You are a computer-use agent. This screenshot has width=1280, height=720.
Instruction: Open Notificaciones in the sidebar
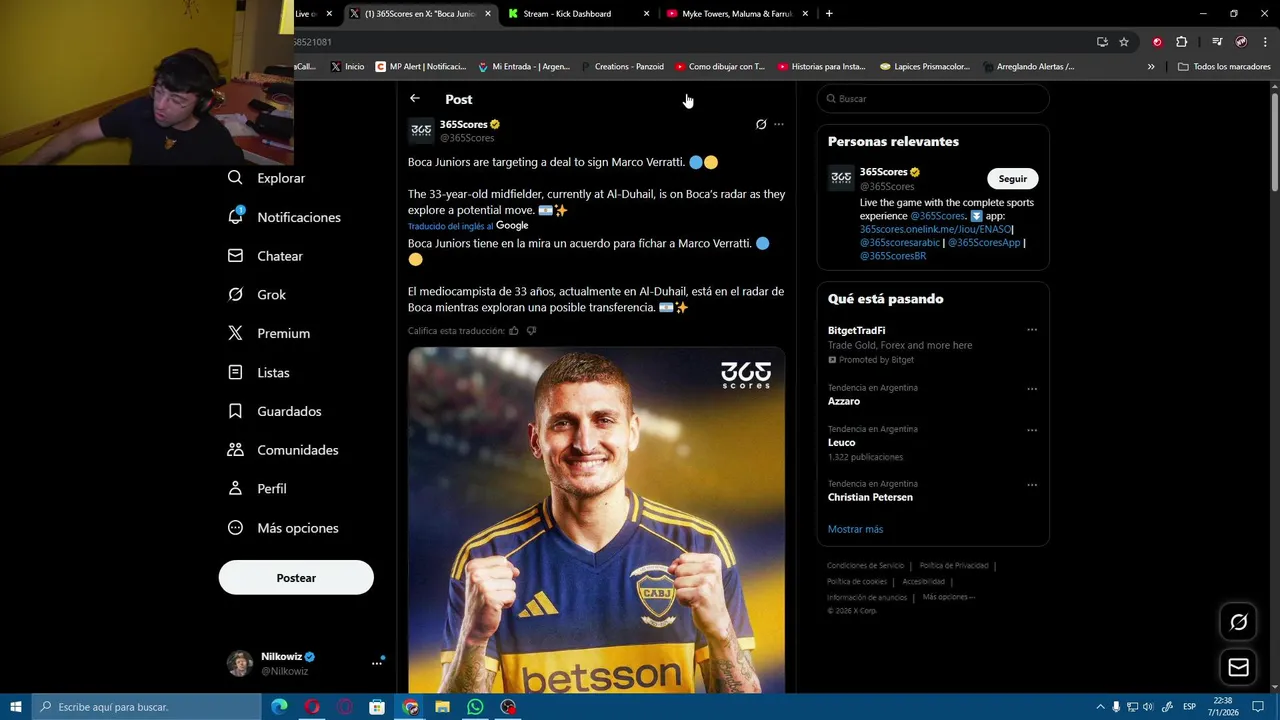pos(285,217)
